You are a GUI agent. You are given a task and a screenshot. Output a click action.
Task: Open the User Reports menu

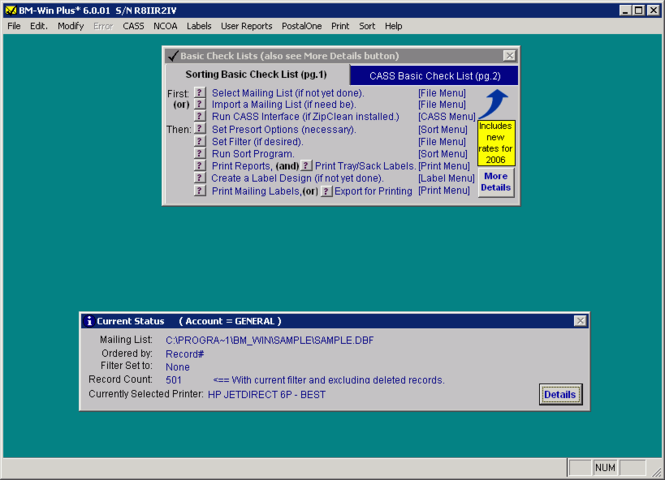[246, 26]
